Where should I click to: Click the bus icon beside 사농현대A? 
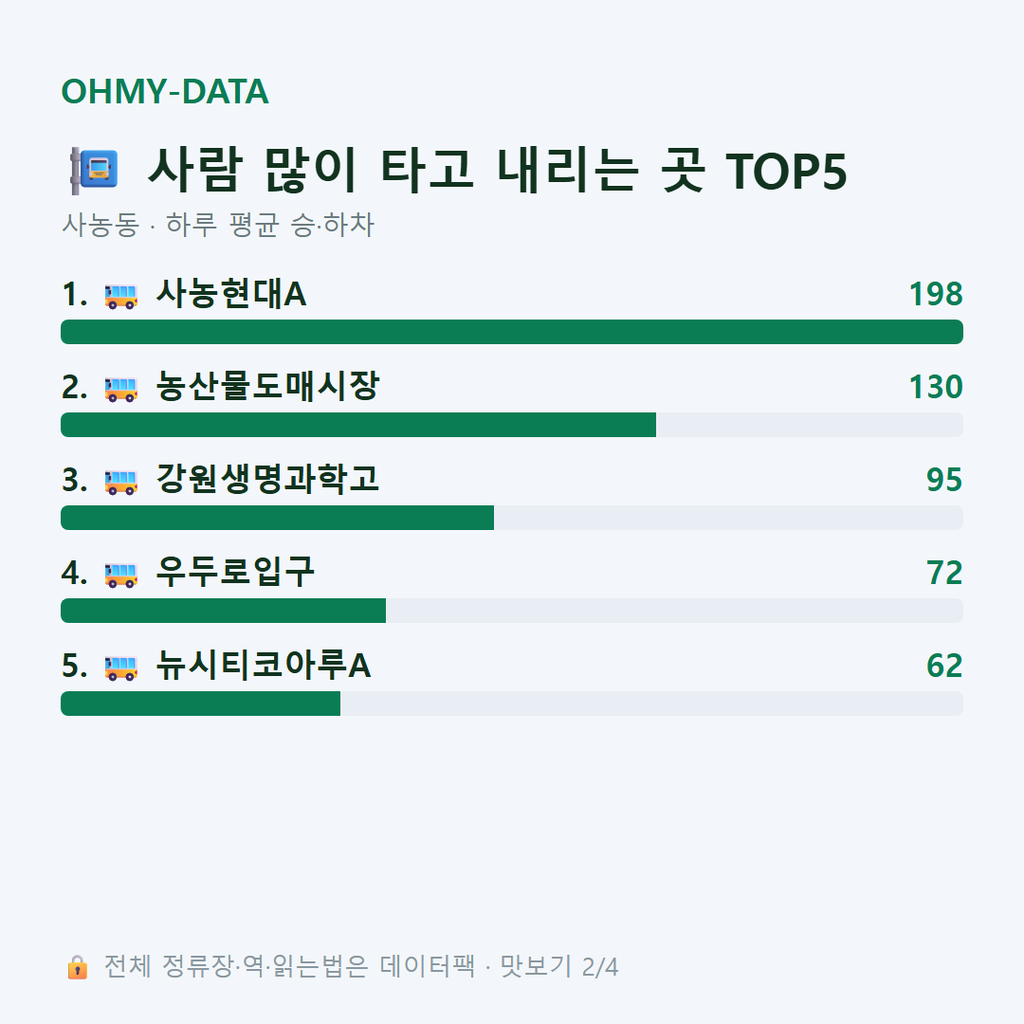pos(121,296)
